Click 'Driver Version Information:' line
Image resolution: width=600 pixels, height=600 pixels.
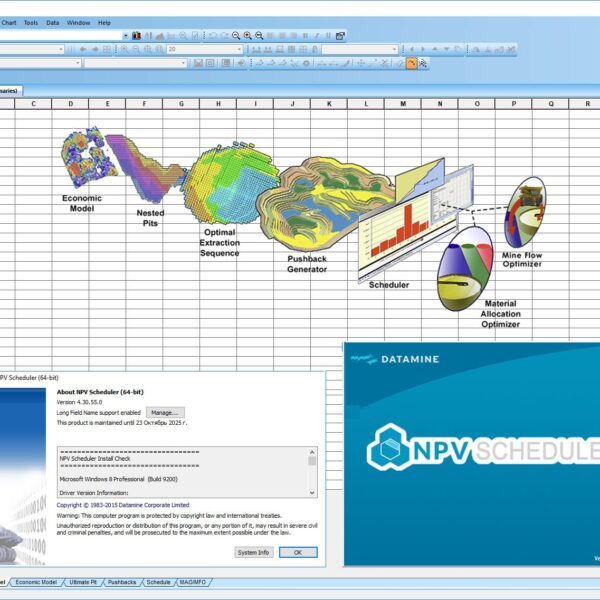click(x=94, y=492)
